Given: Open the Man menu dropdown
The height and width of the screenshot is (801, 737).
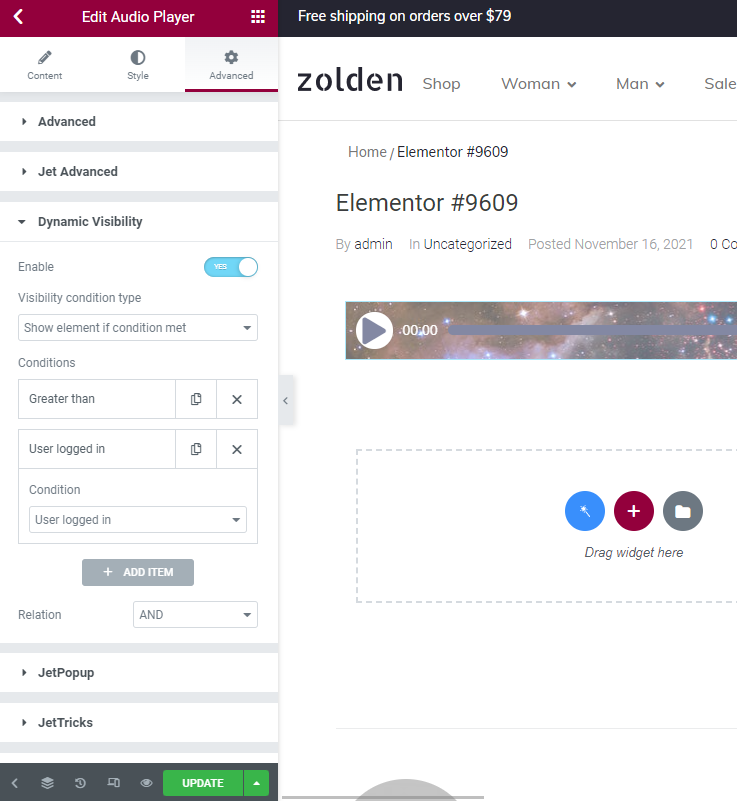Looking at the screenshot, I should [x=640, y=84].
